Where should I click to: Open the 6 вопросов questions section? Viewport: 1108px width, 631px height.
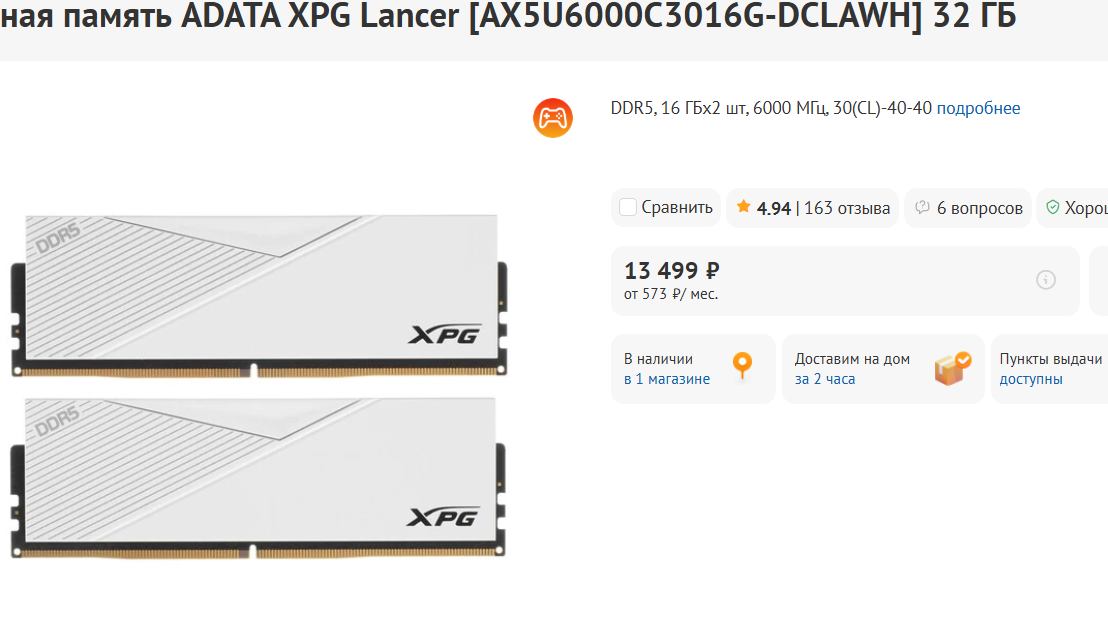(979, 208)
